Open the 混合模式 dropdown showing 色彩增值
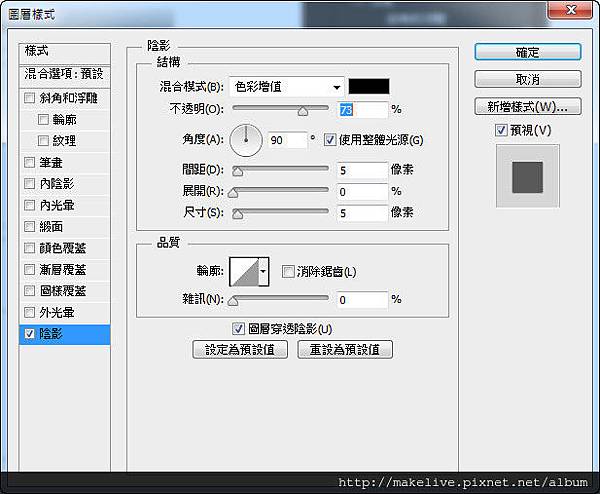Viewport: 600px width, 494px height. (x=287, y=87)
